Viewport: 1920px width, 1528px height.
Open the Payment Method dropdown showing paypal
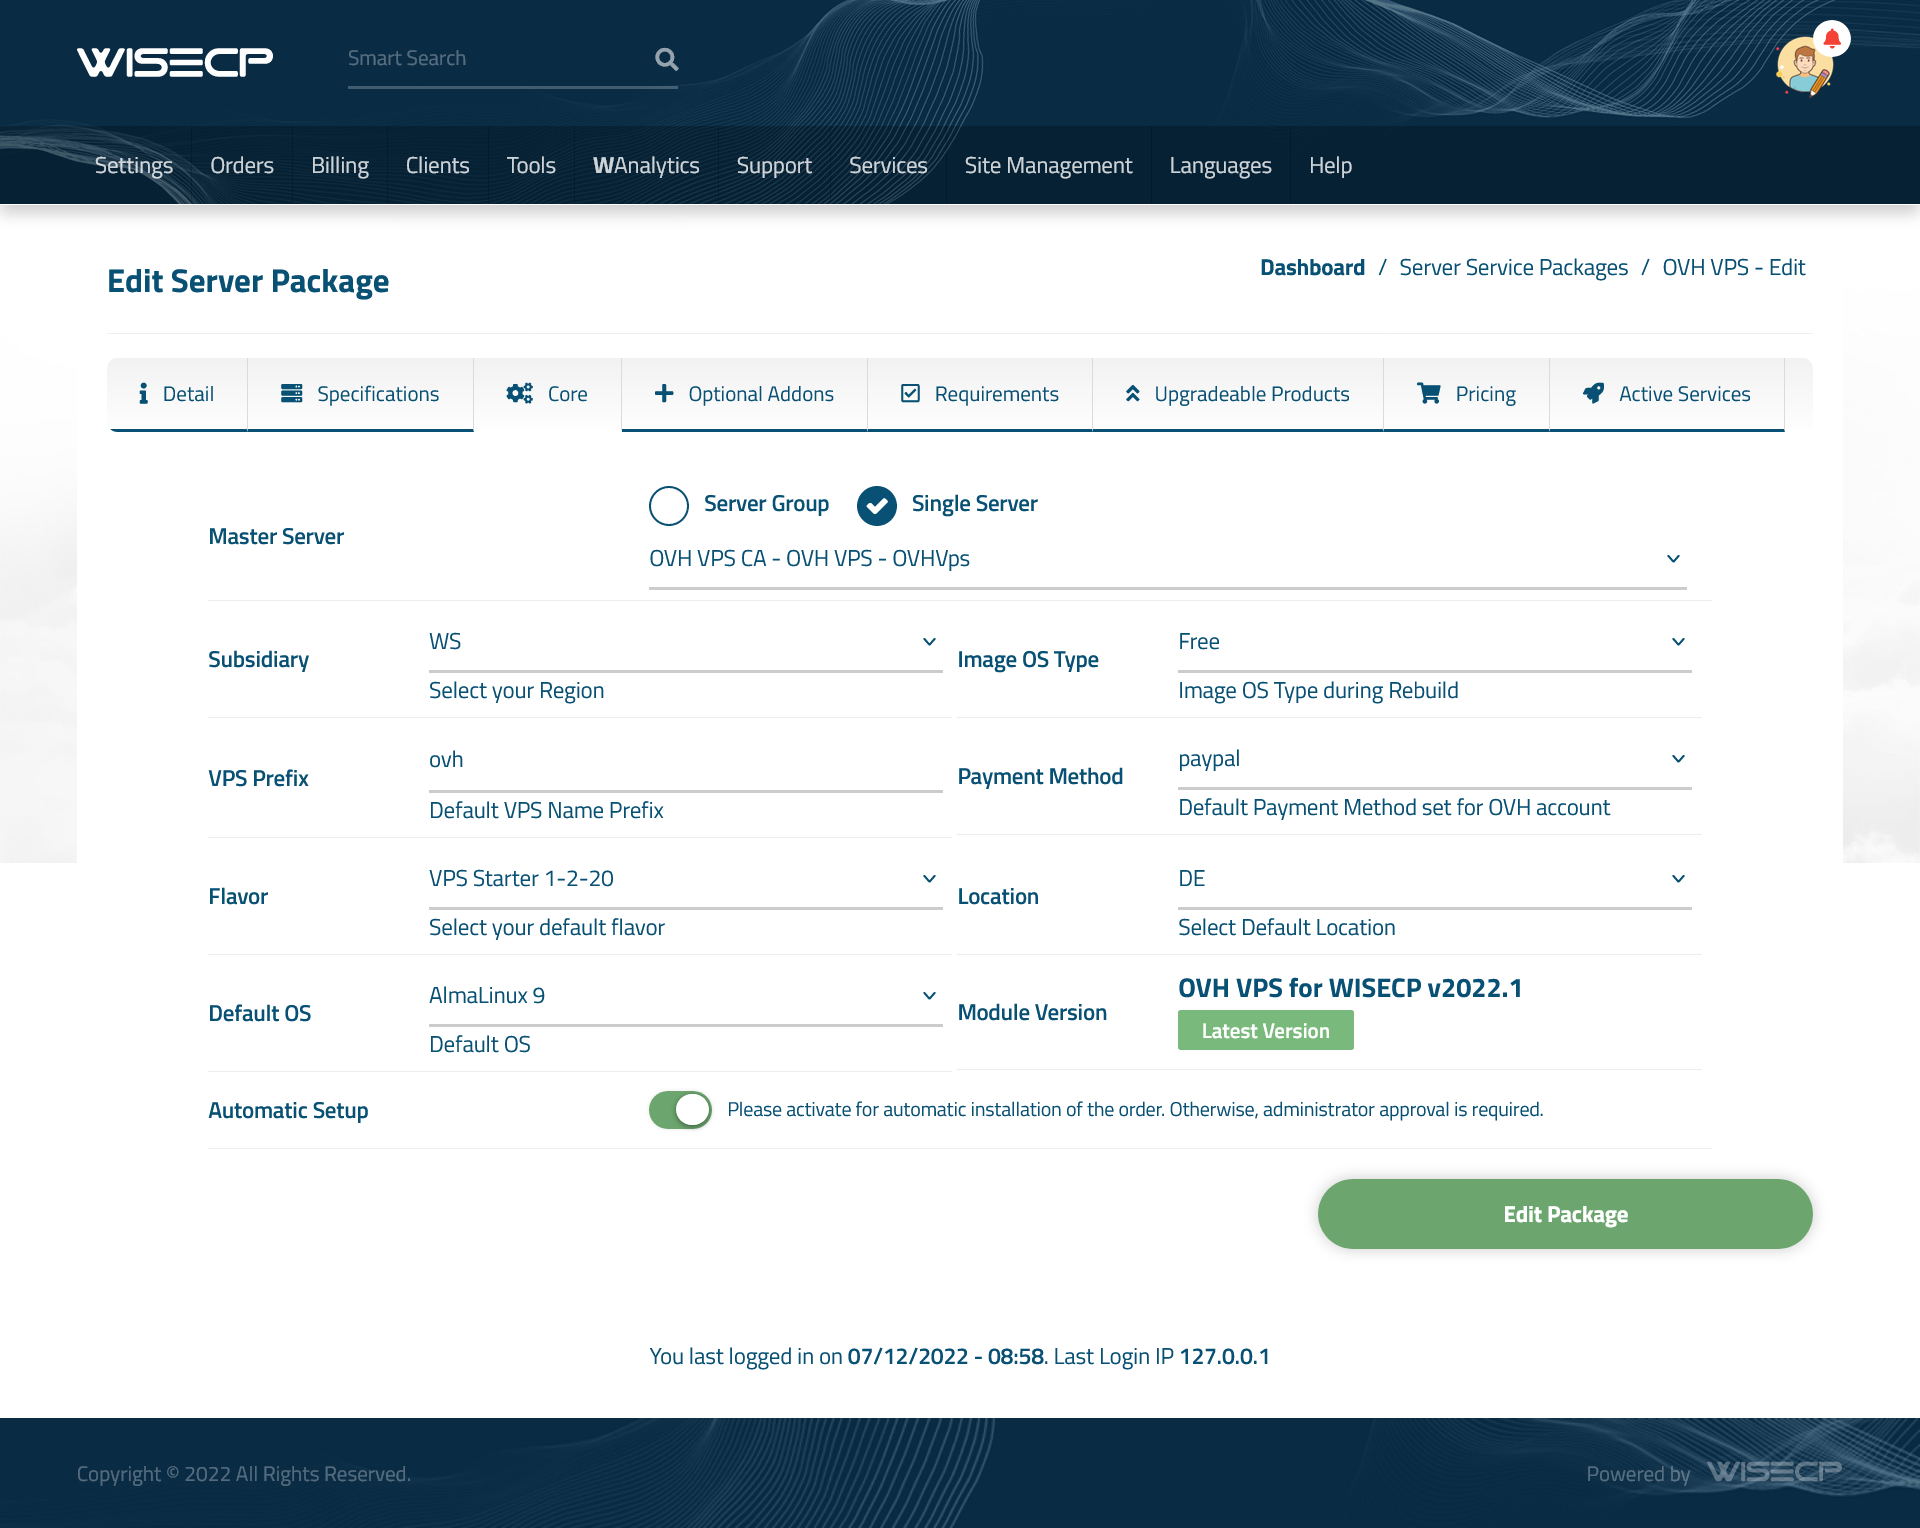coord(1435,759)
